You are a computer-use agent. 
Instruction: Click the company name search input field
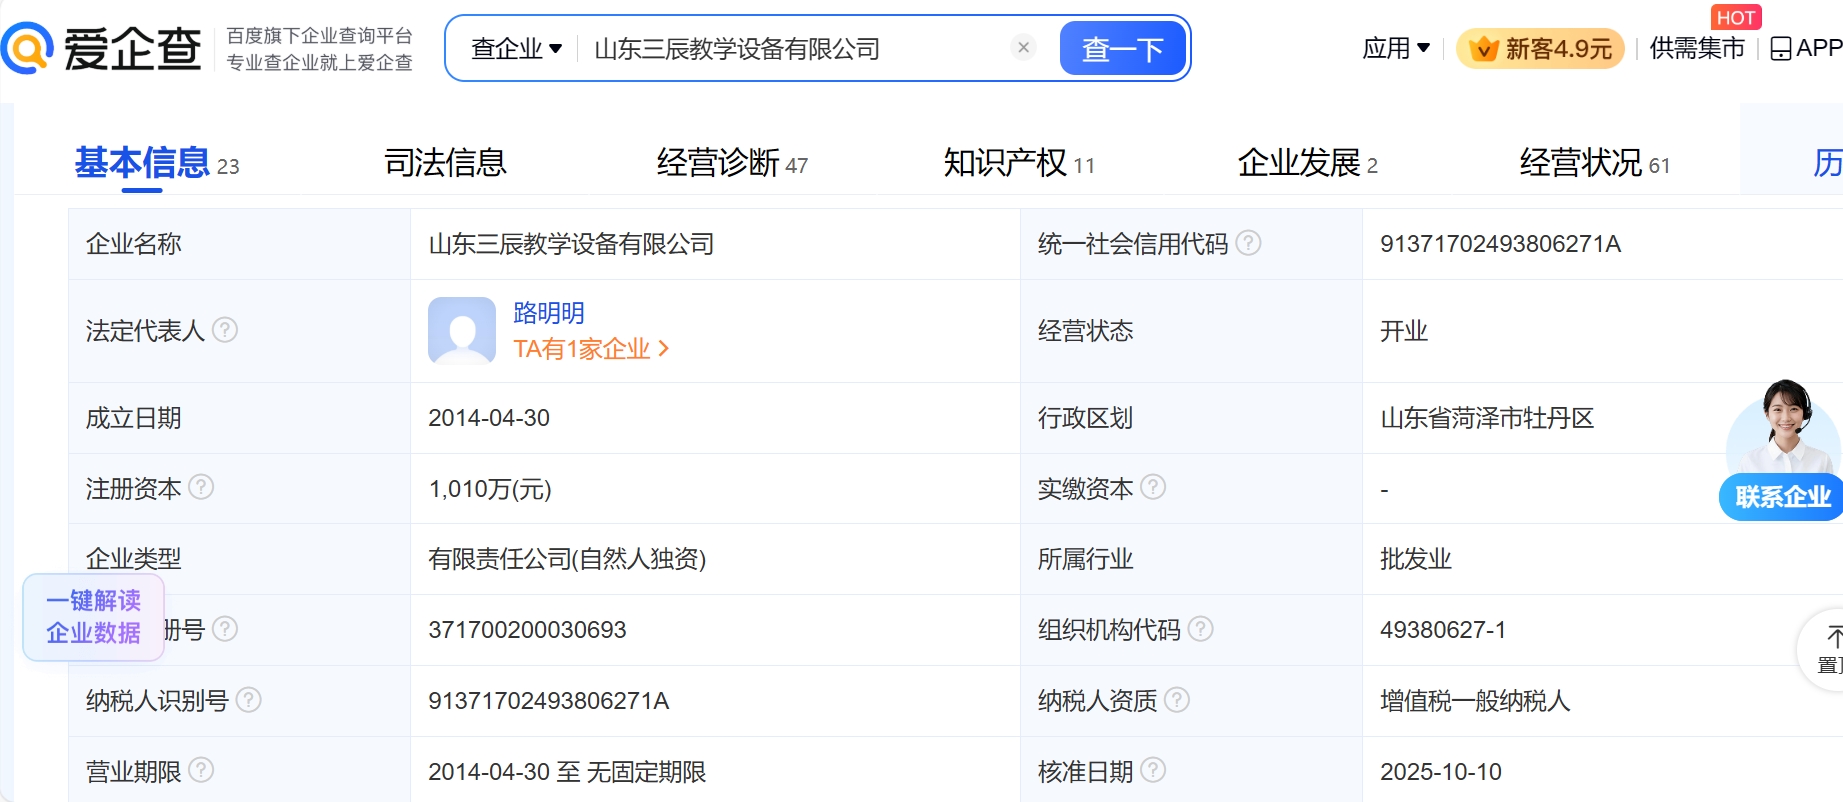coord(790,48)
